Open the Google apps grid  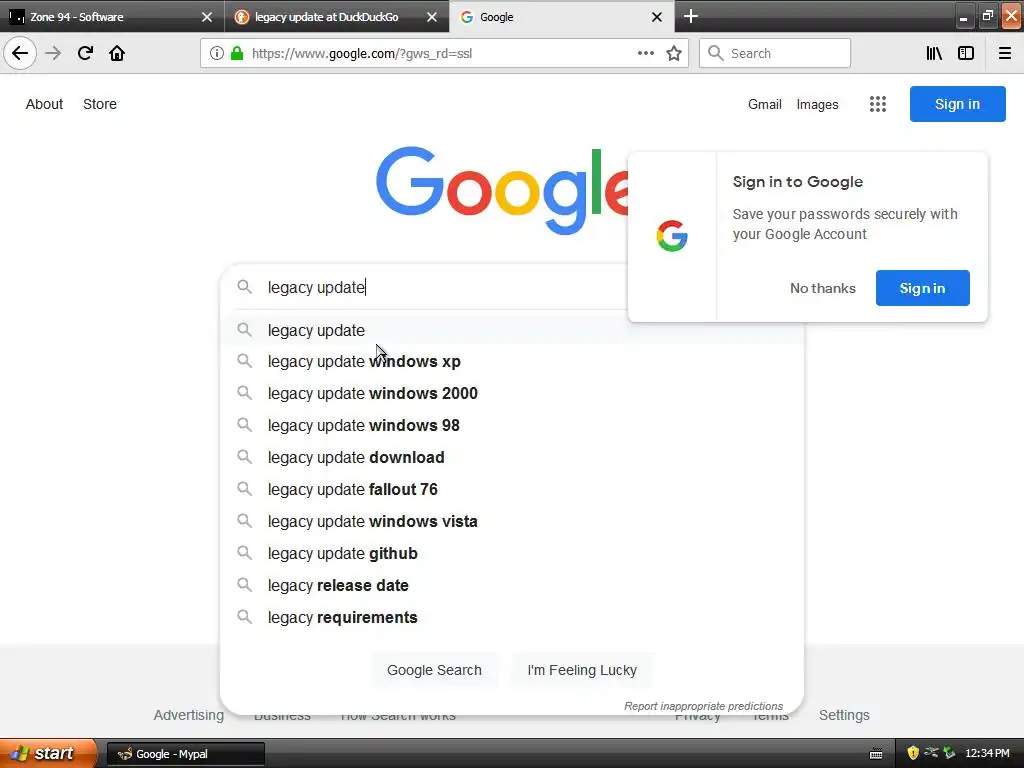point(878,104)
